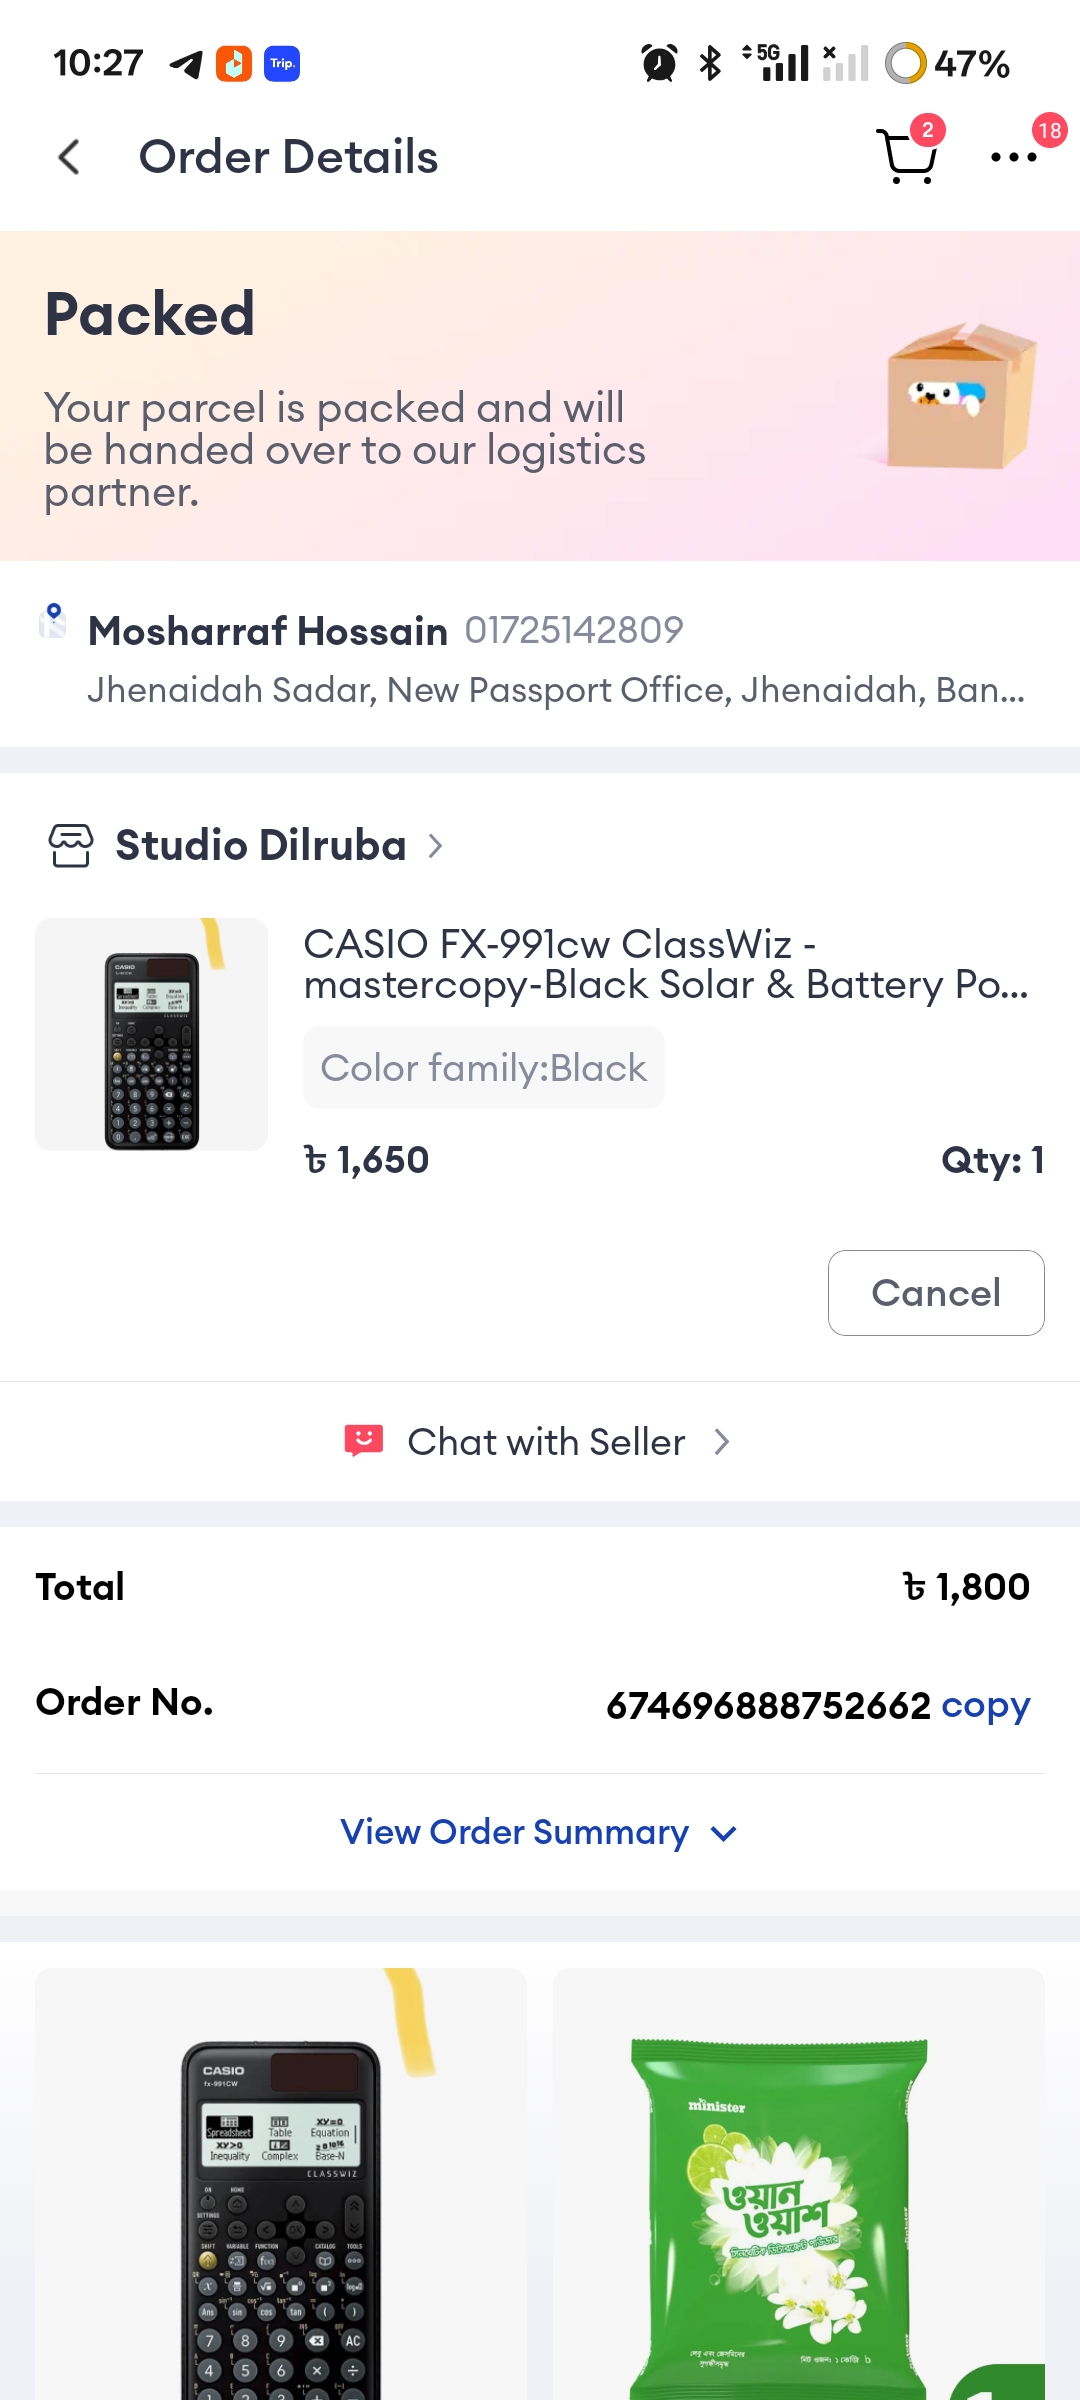Open the CASIO FX-991cw product title
1080x2400 pixels.
click(666, 964)
